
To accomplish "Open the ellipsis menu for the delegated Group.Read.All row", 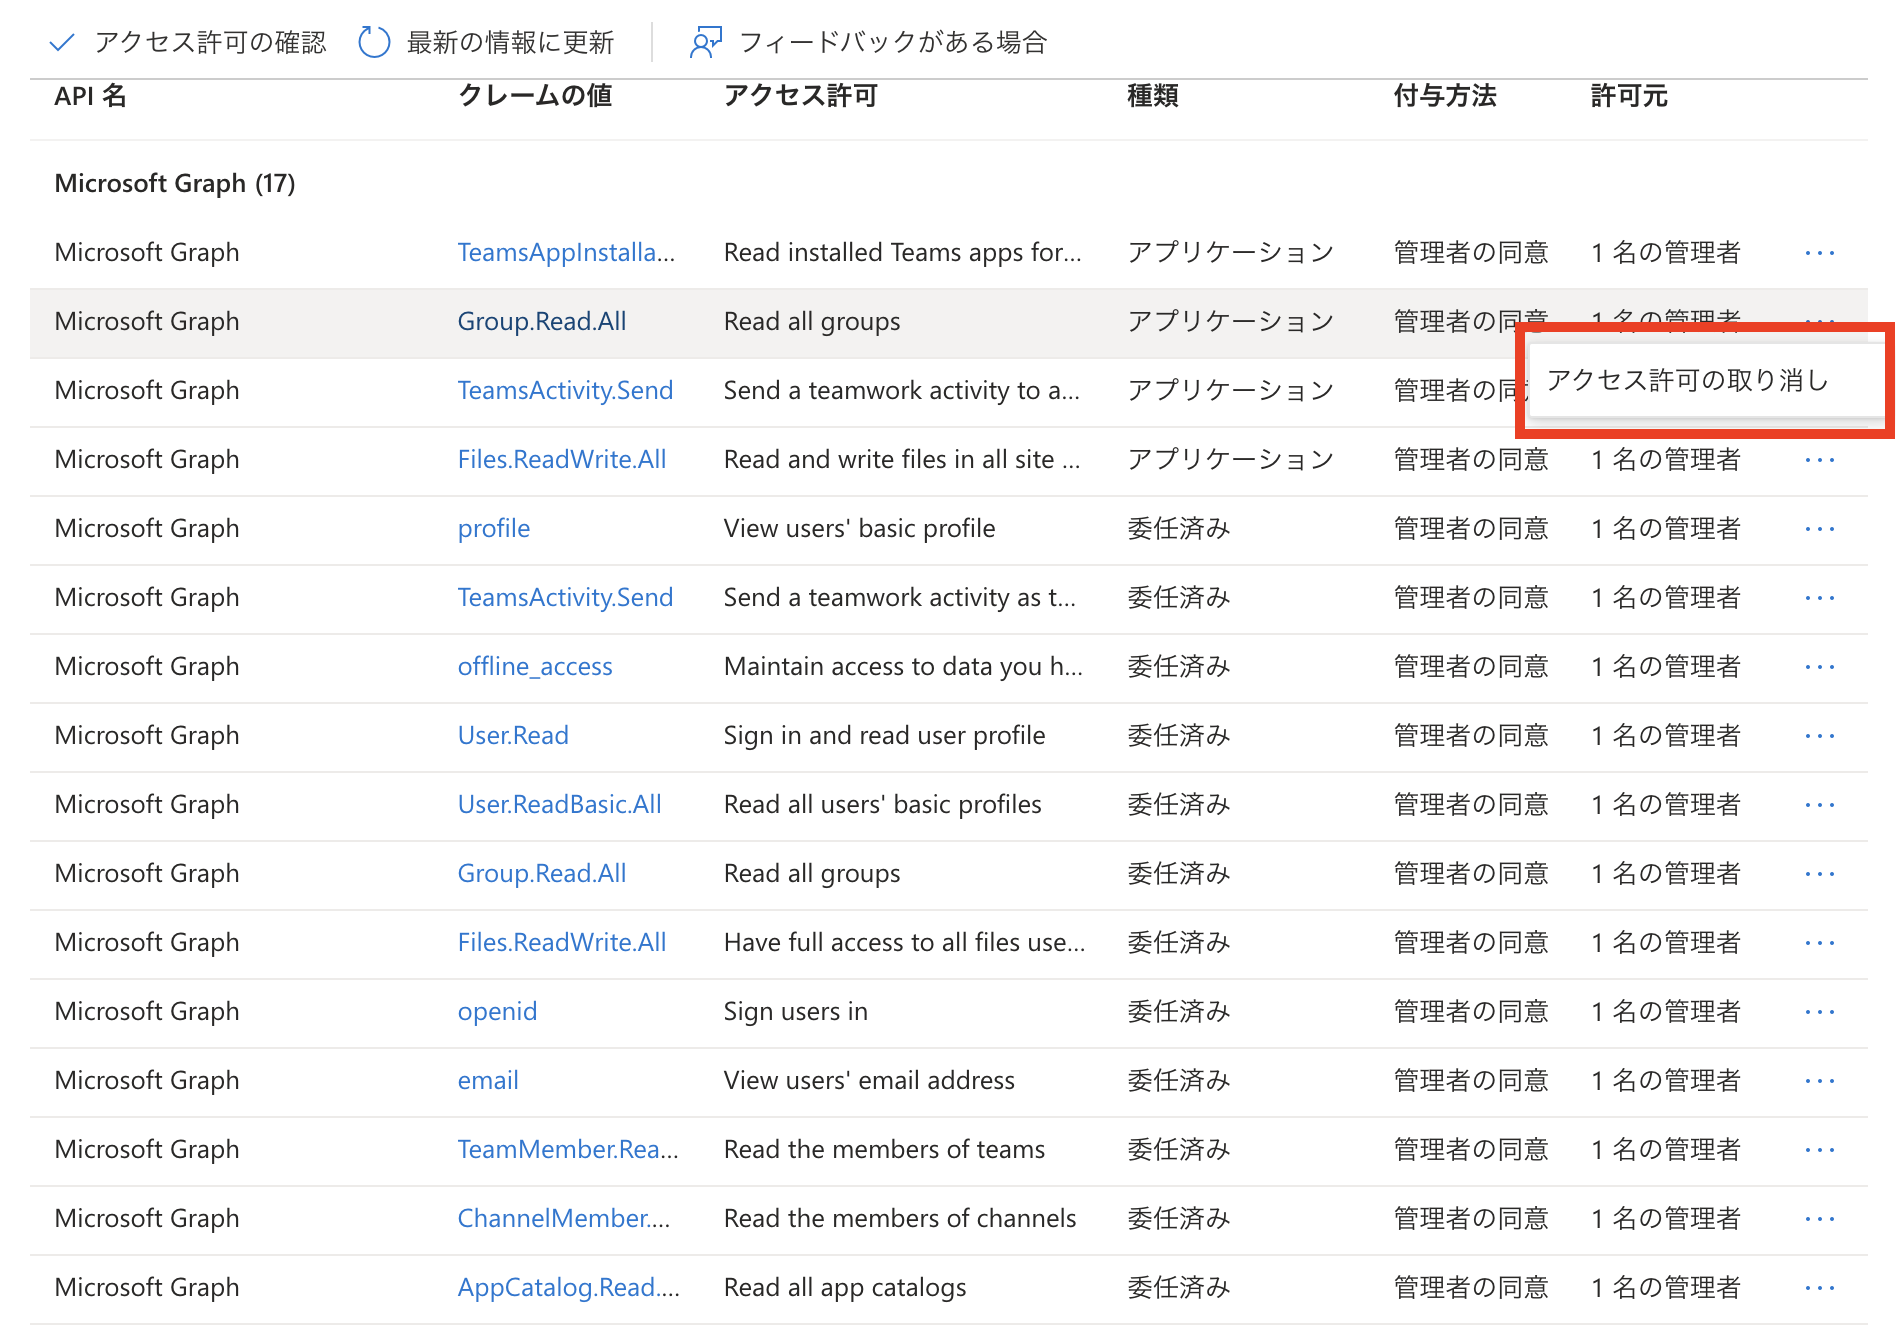I will pos(1820,874).
